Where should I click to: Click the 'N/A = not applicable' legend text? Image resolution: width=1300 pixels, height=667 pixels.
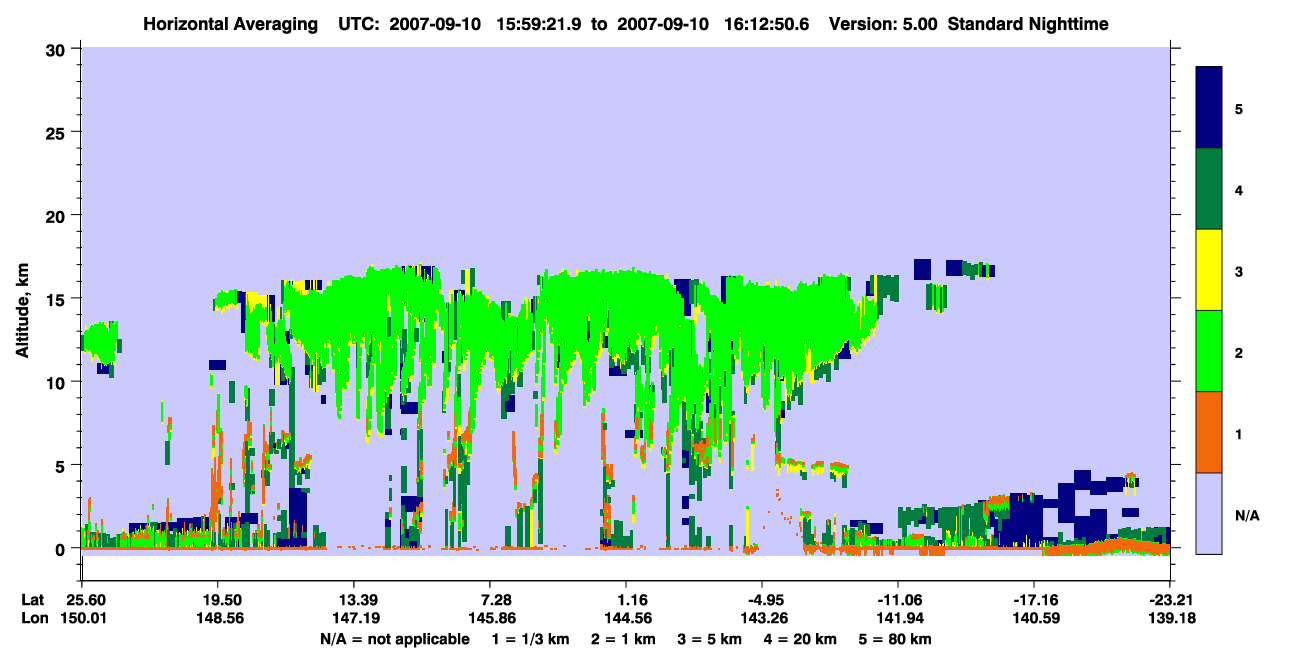(x=394, y=638)
